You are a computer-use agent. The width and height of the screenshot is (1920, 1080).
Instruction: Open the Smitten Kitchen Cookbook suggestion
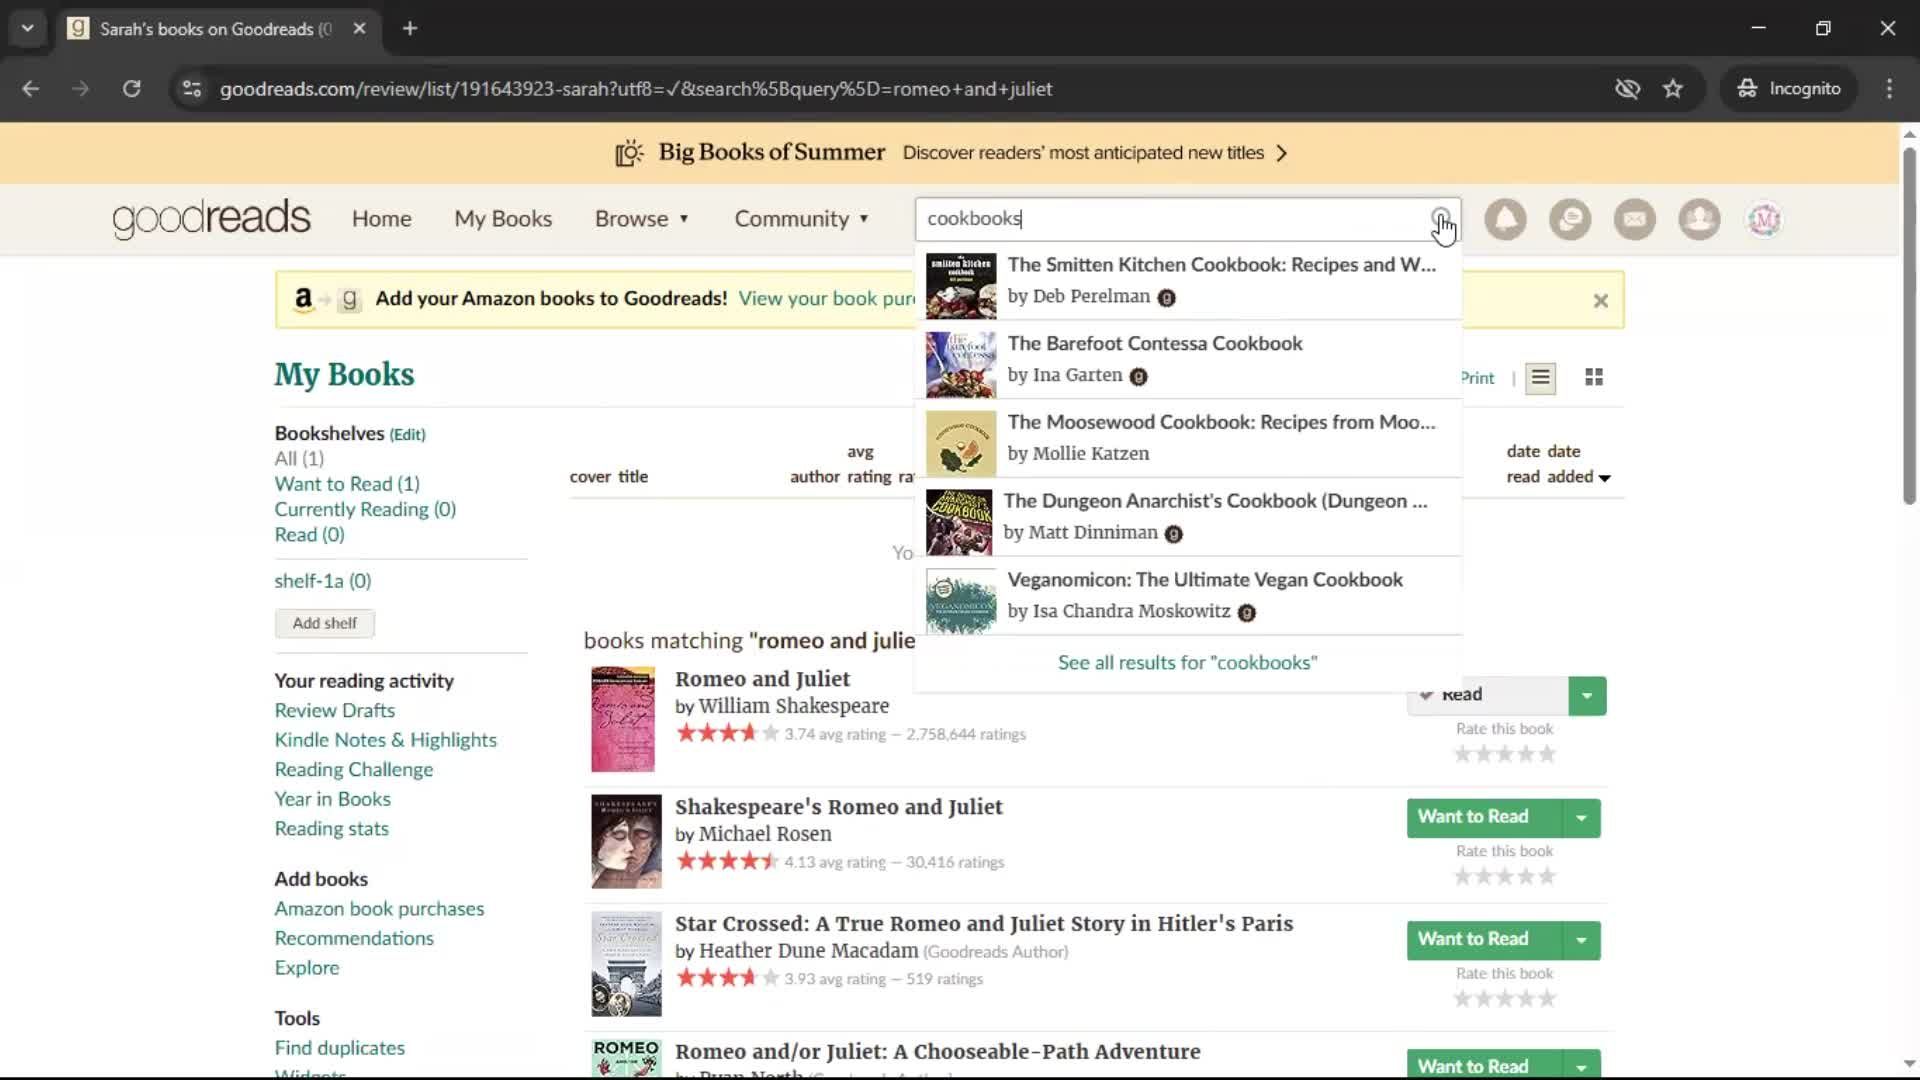point(1188,281)
